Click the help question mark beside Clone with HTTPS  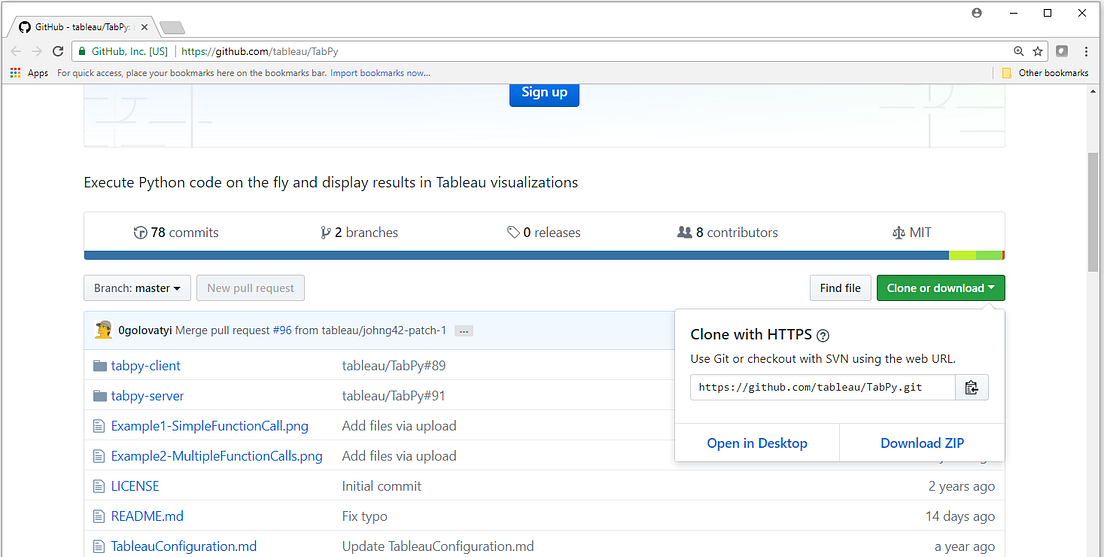point(823,335)
